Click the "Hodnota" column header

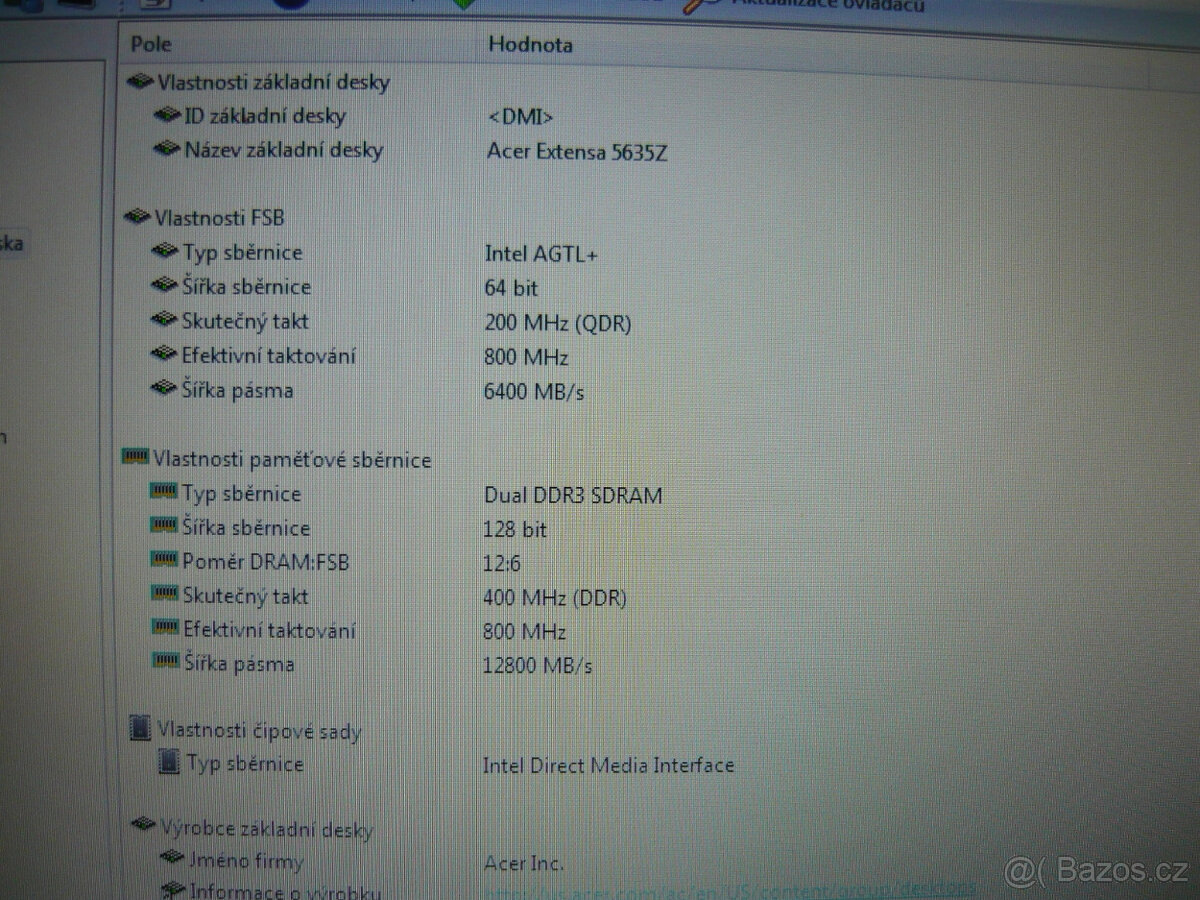529,44
